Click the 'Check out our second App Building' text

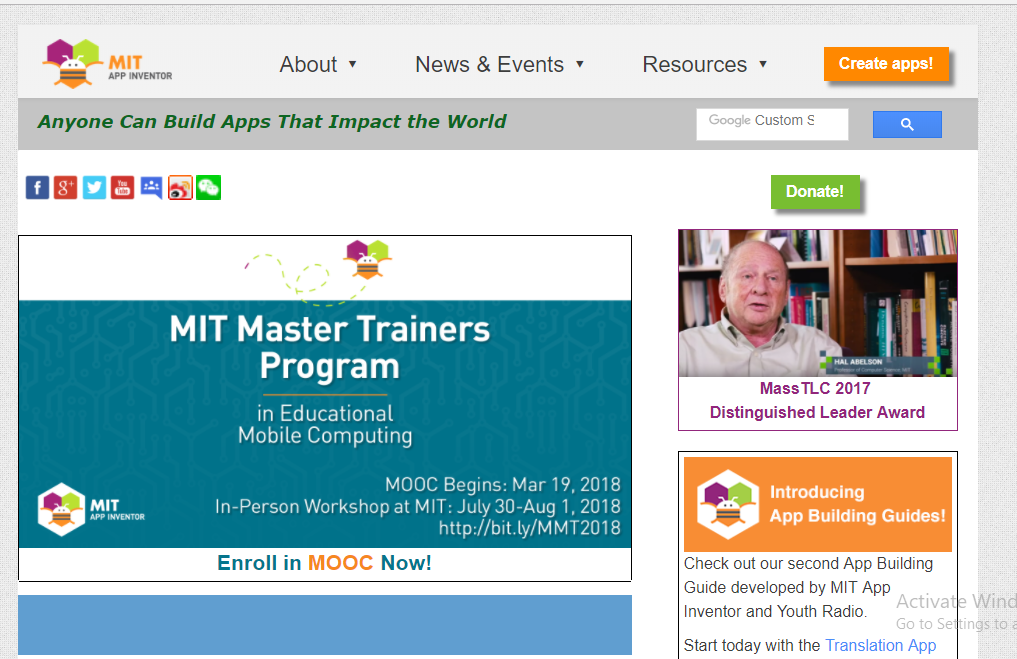point(808,564)
